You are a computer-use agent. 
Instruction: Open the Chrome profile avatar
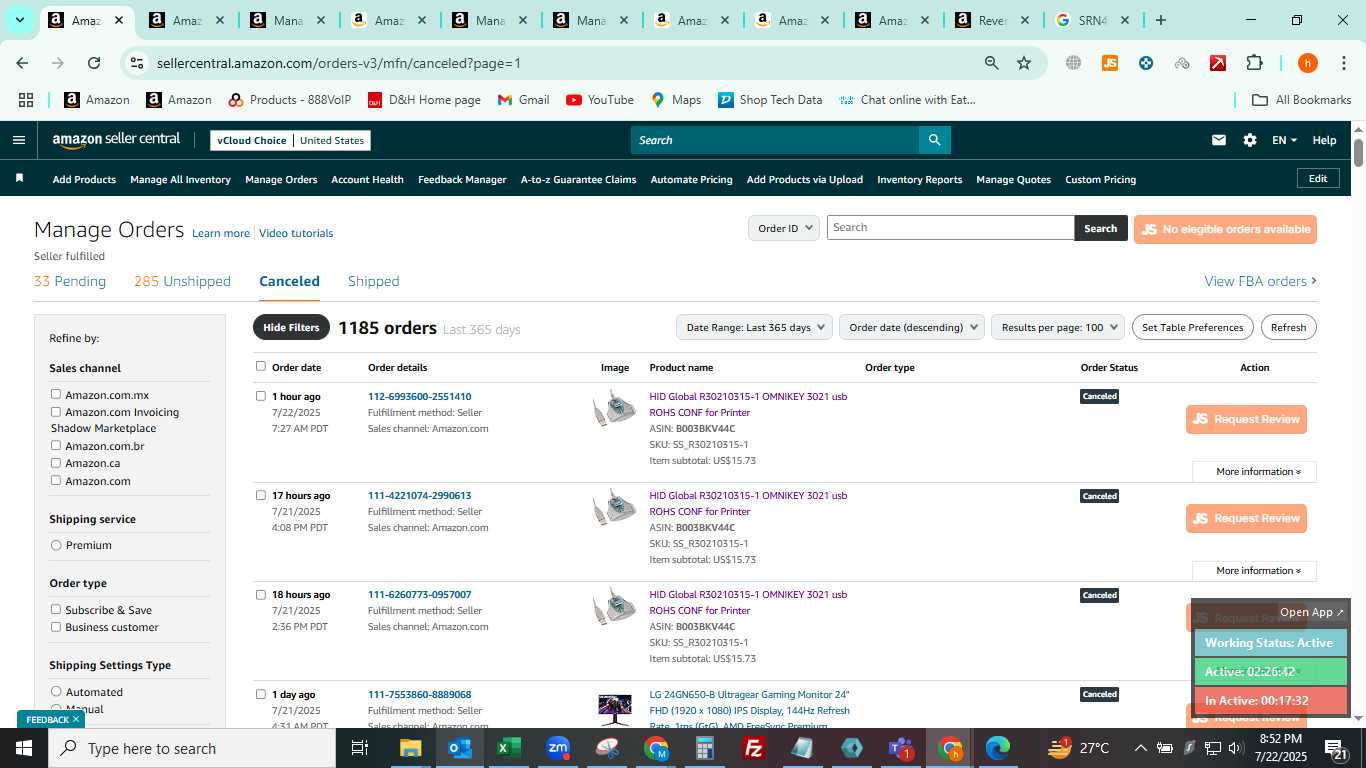coord(1307,63)
